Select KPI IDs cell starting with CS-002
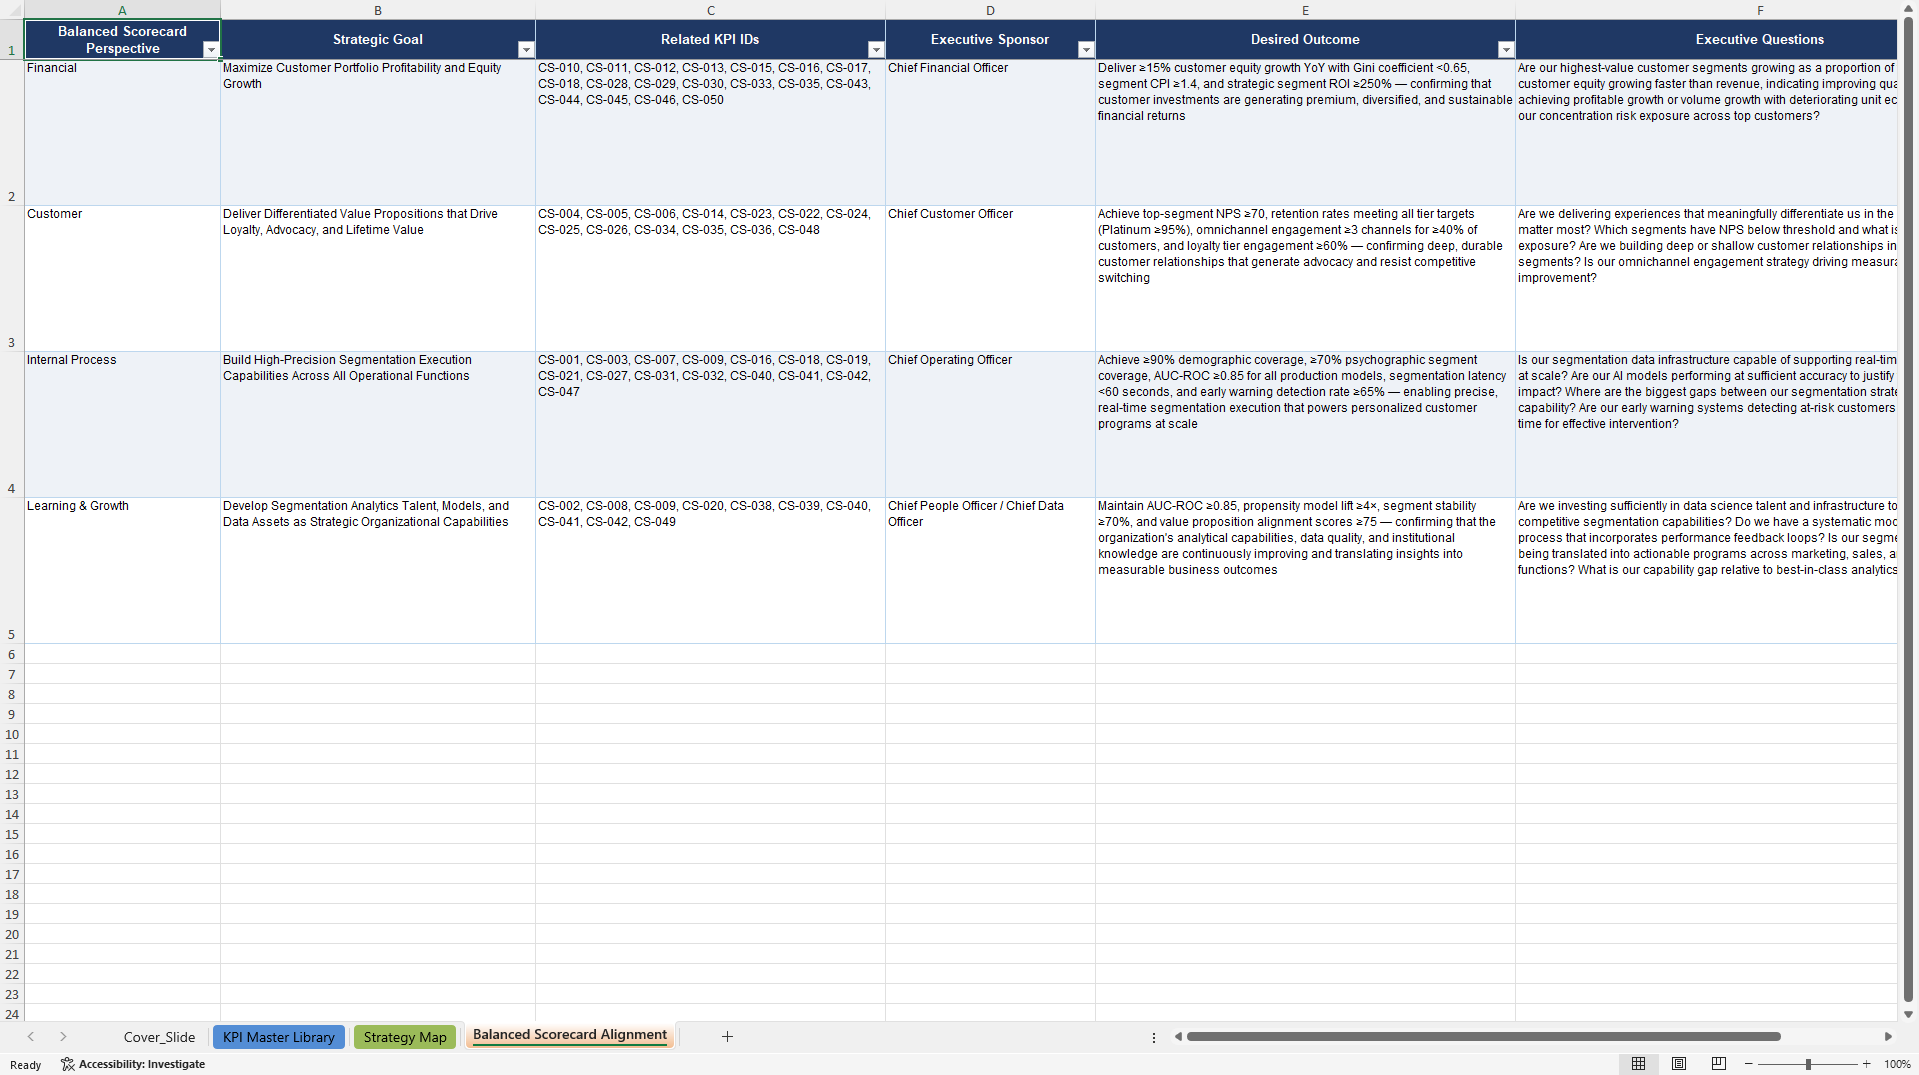This screenshot has height=1075, width=1919. tap(711, 570)
